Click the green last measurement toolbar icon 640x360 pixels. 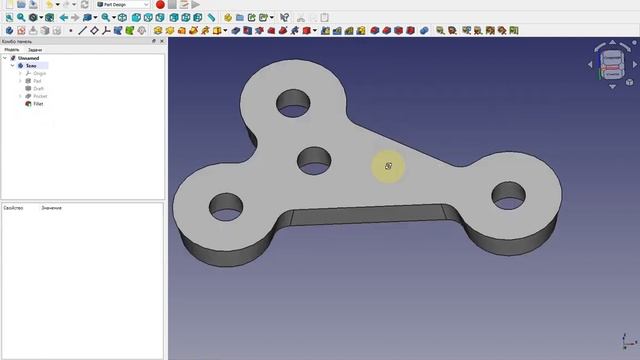coord(514,31)
